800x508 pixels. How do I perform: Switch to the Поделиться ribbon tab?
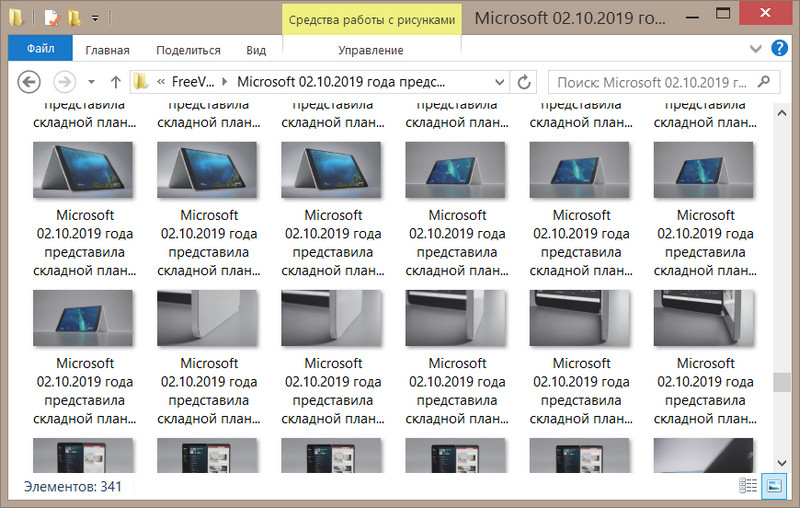click(188, 50)
